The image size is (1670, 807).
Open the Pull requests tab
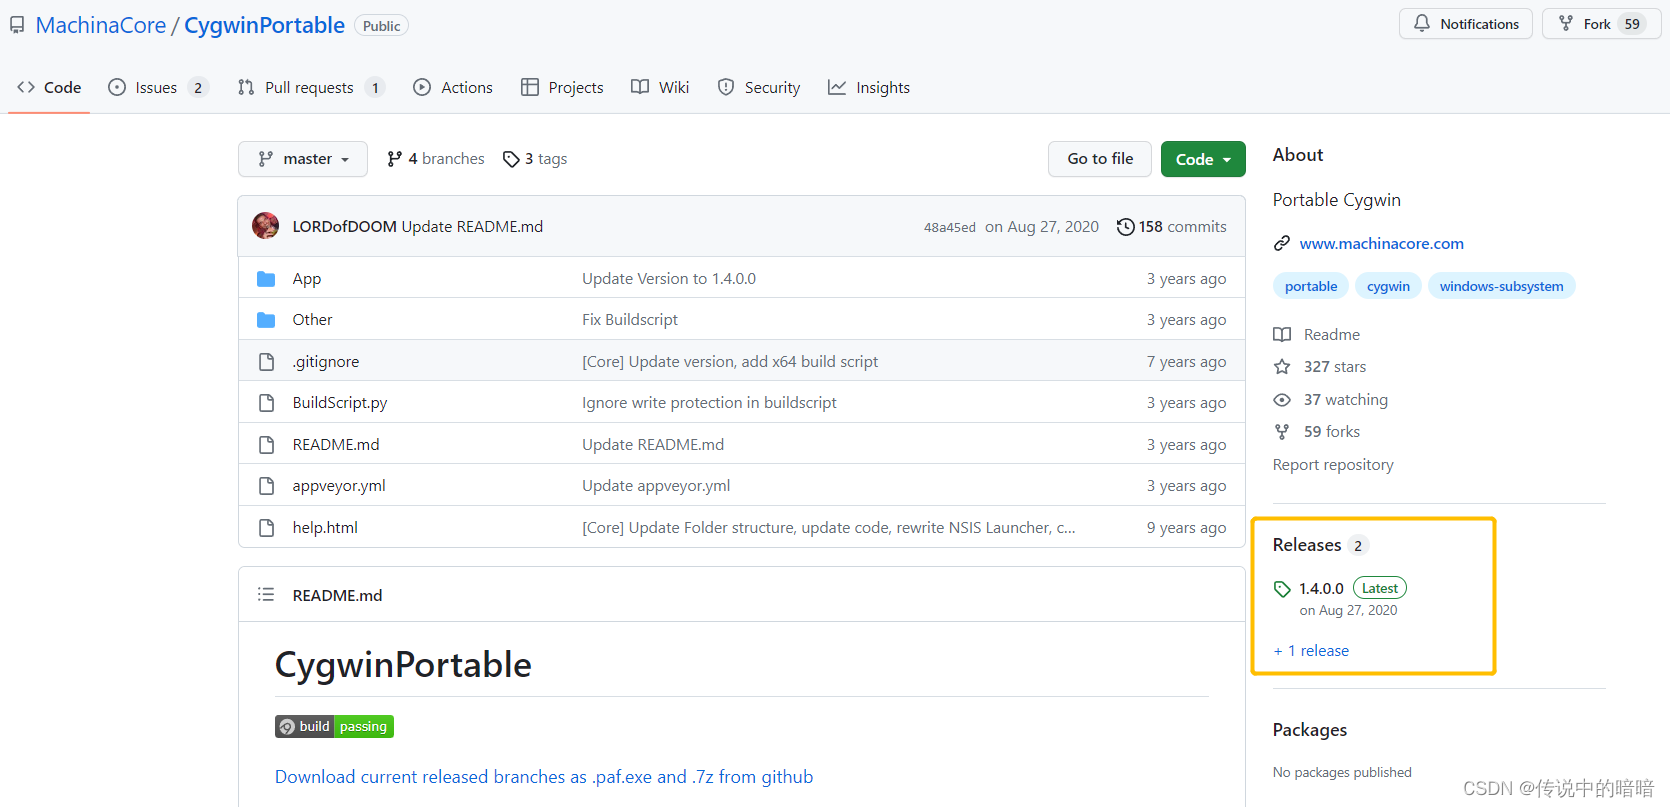311,88
